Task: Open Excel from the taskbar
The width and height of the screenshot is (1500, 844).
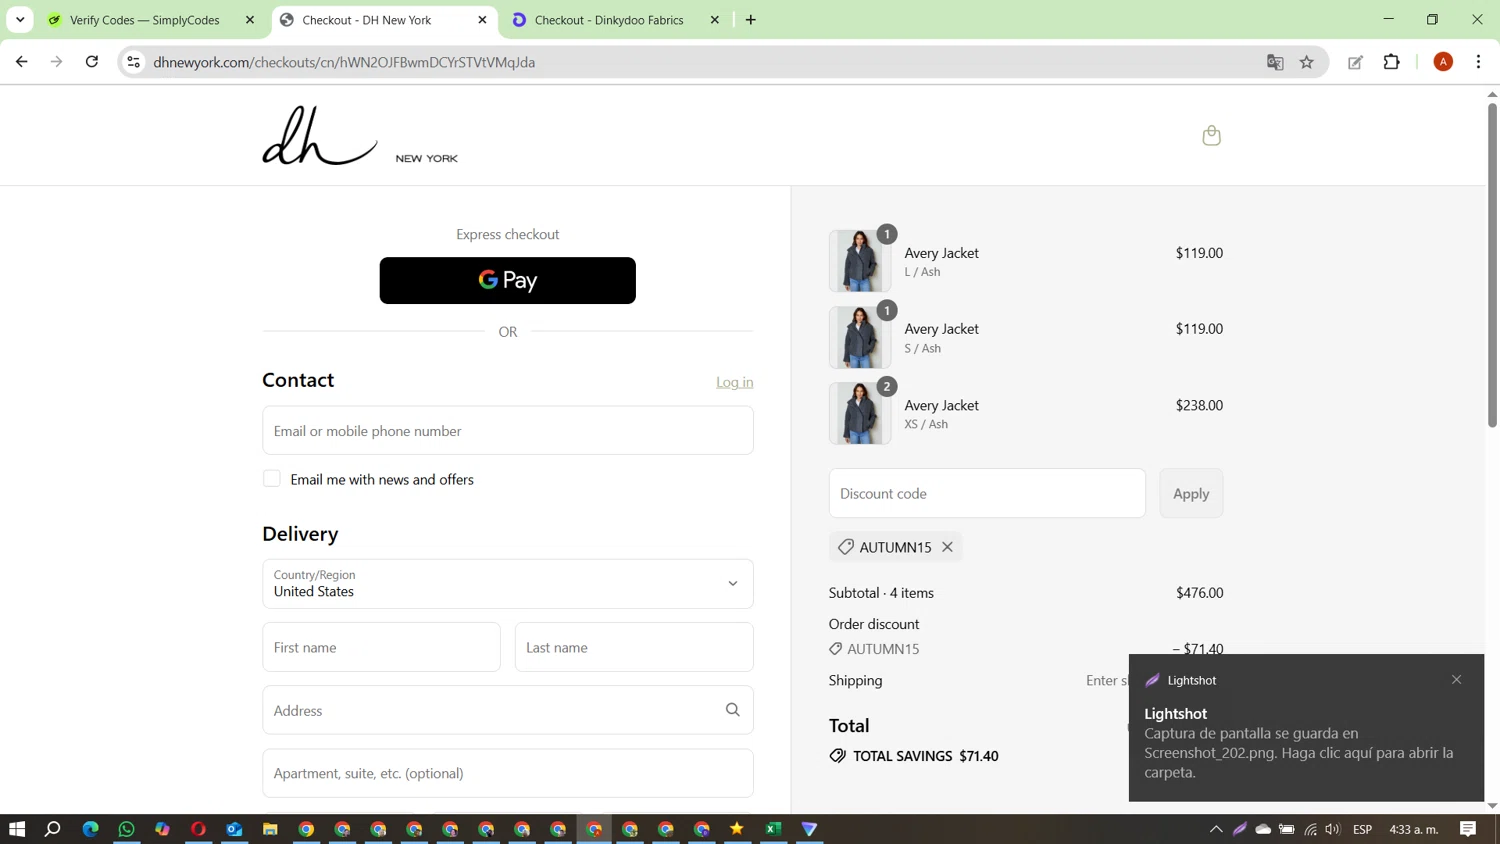Action: tap(773, 829)
